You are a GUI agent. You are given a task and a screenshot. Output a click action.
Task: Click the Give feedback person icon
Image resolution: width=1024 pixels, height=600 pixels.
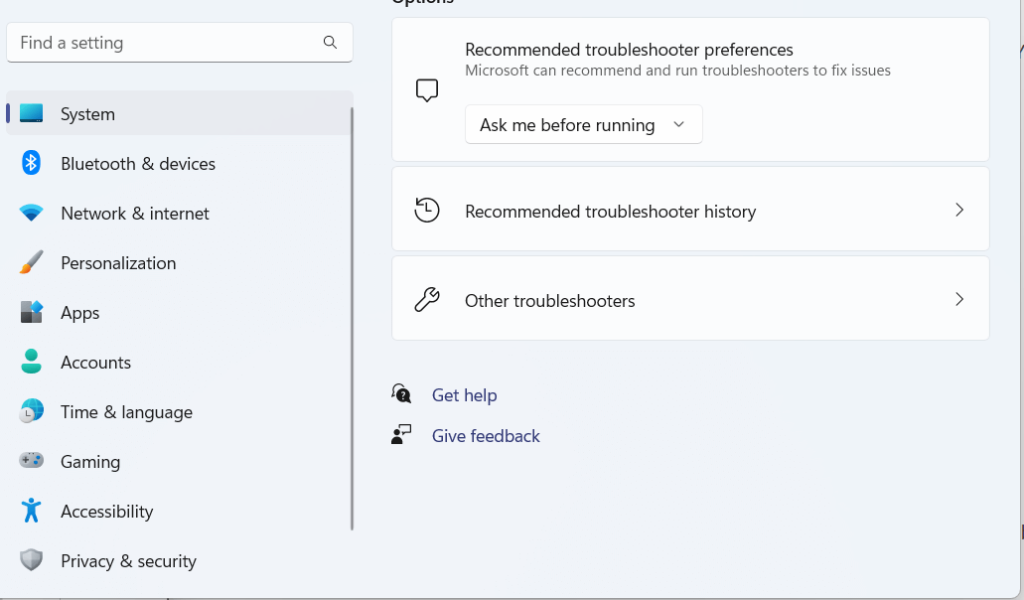(x=401, y=434)
